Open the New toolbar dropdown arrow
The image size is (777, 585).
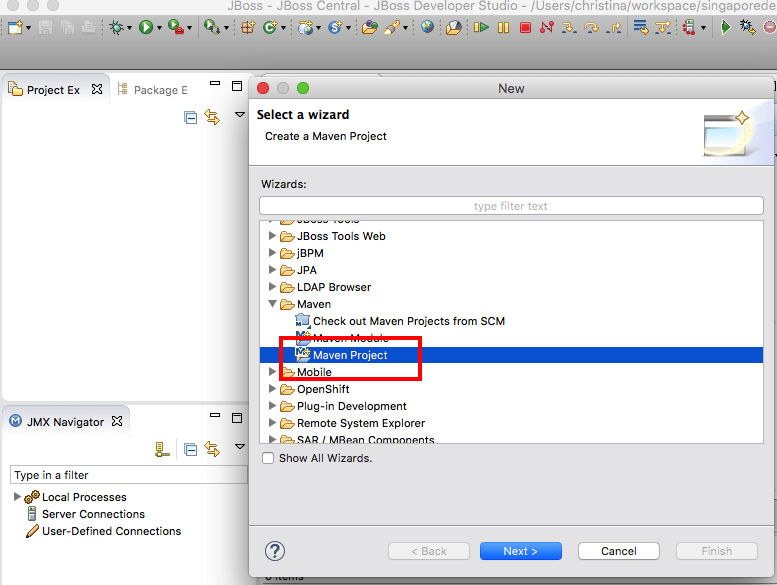(28, 28)
